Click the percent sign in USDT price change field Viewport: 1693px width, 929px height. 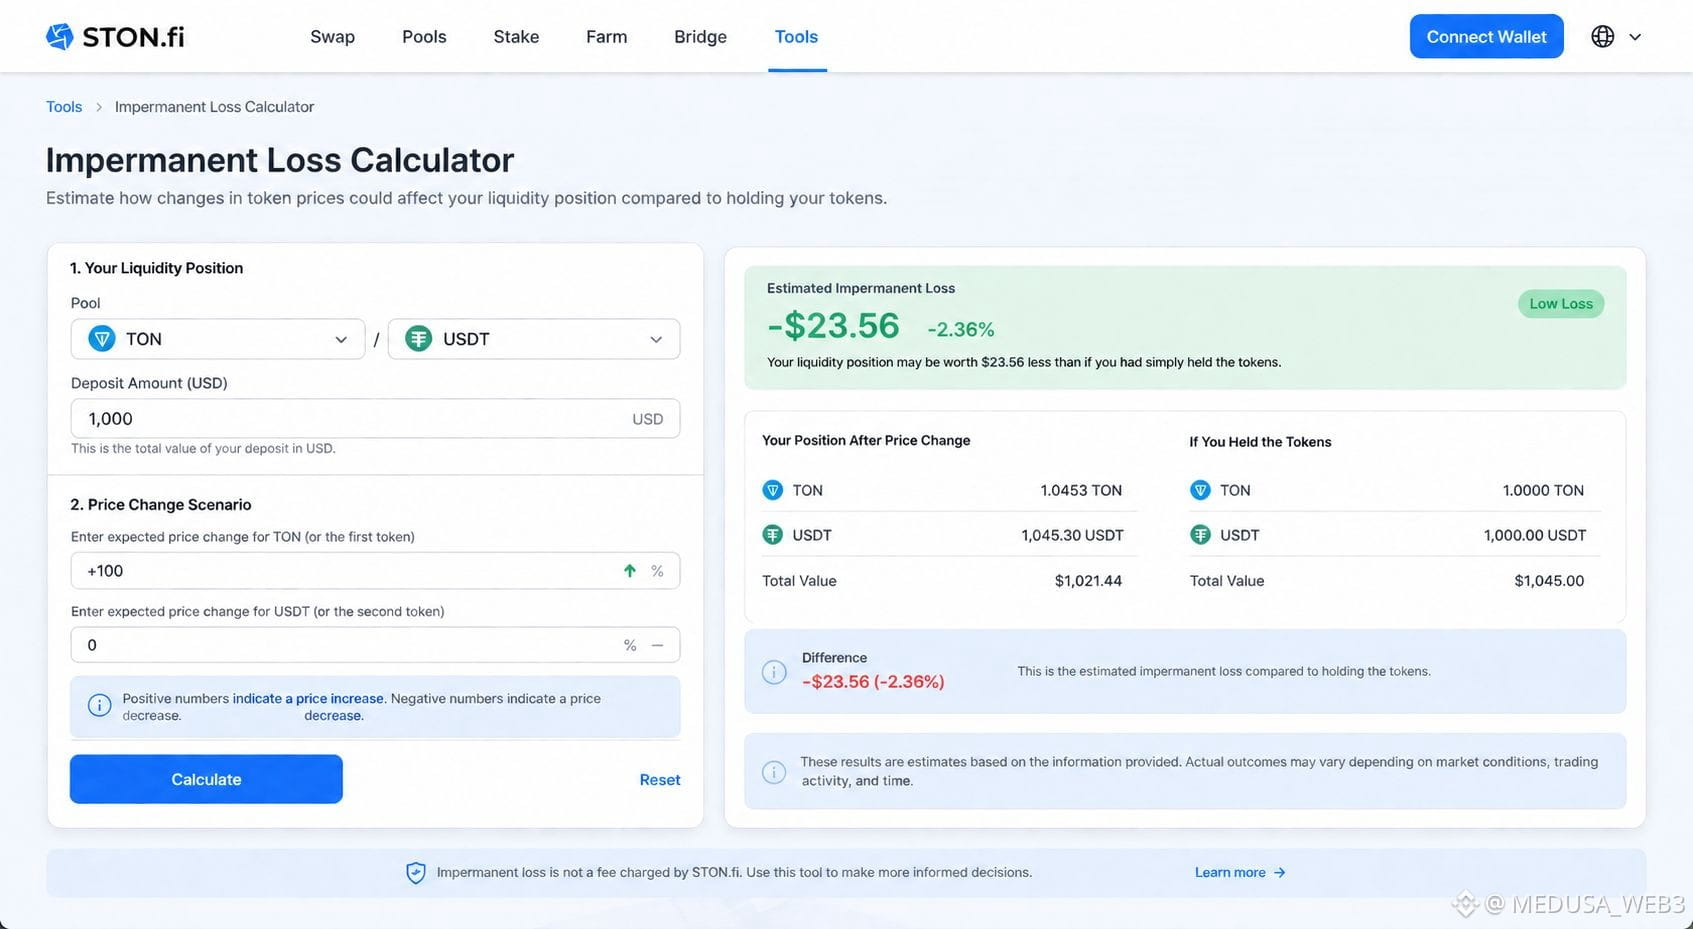pos(630,645)
